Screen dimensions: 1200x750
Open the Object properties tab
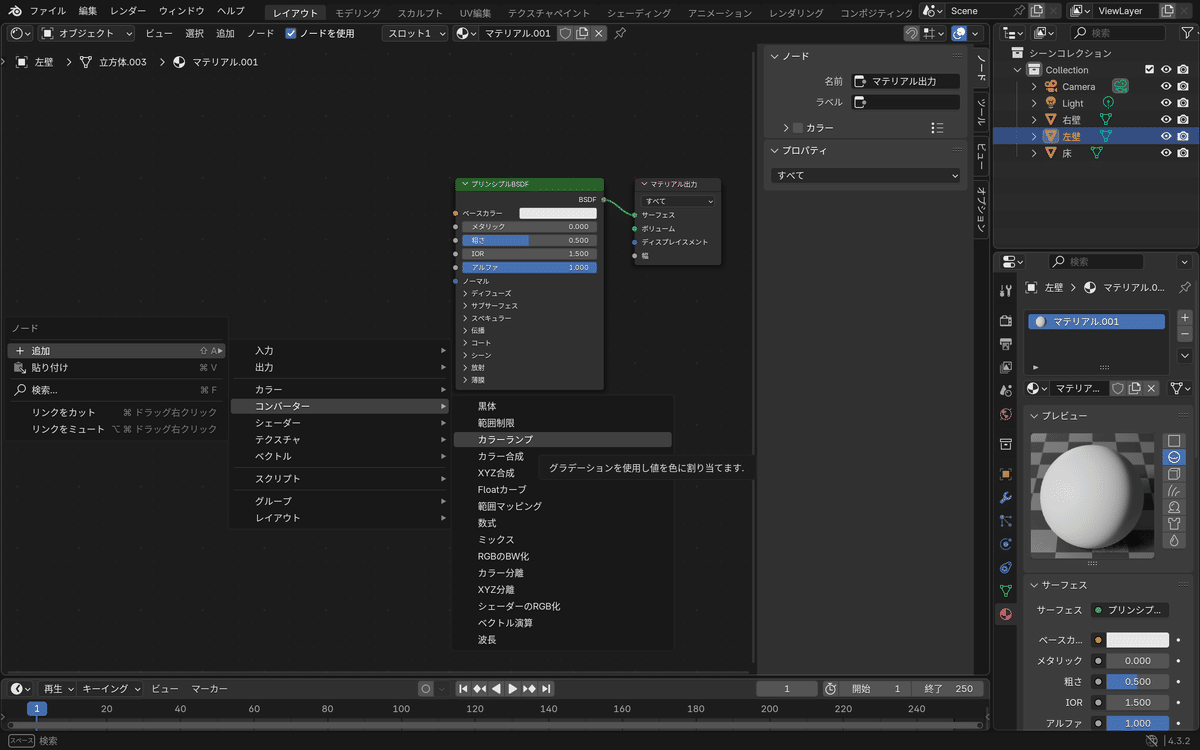(x=1006, y=474)
